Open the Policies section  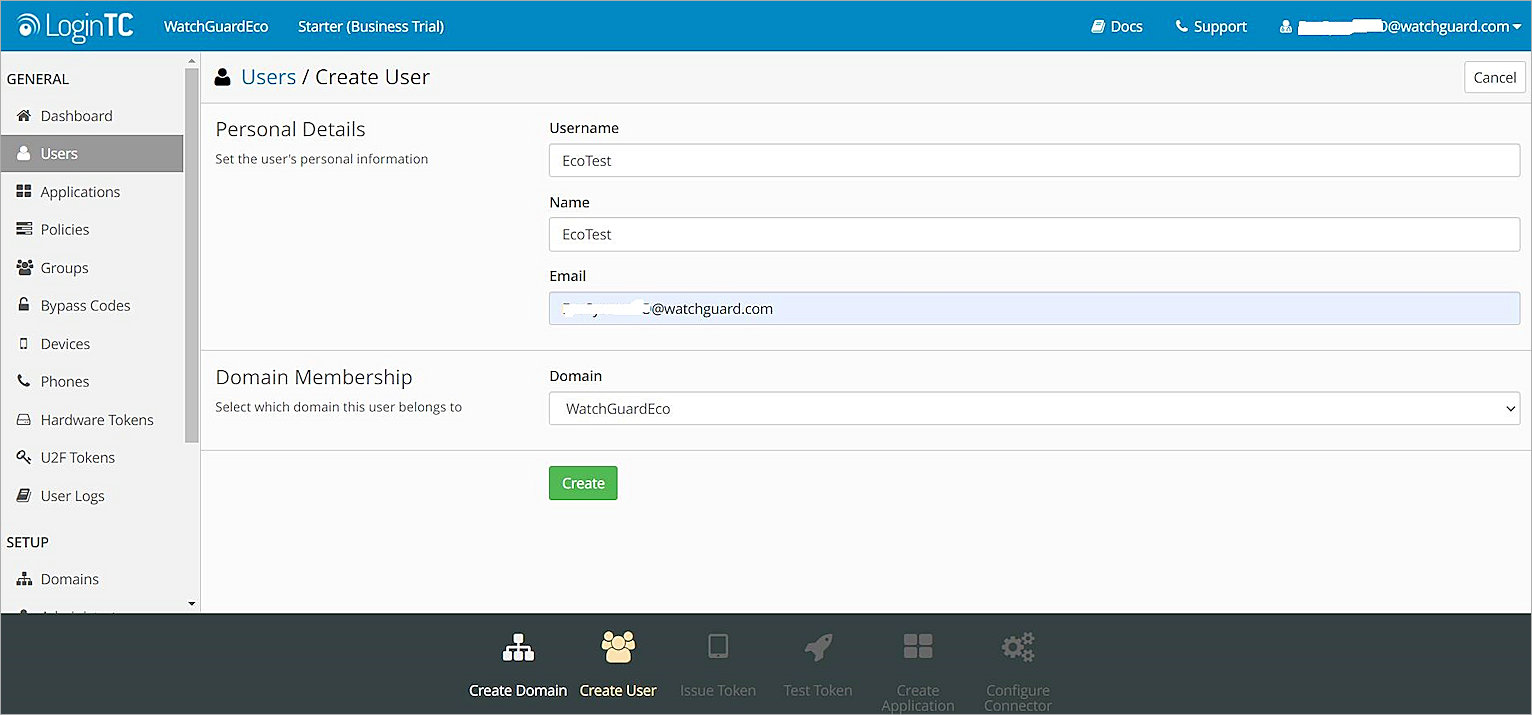64,229
